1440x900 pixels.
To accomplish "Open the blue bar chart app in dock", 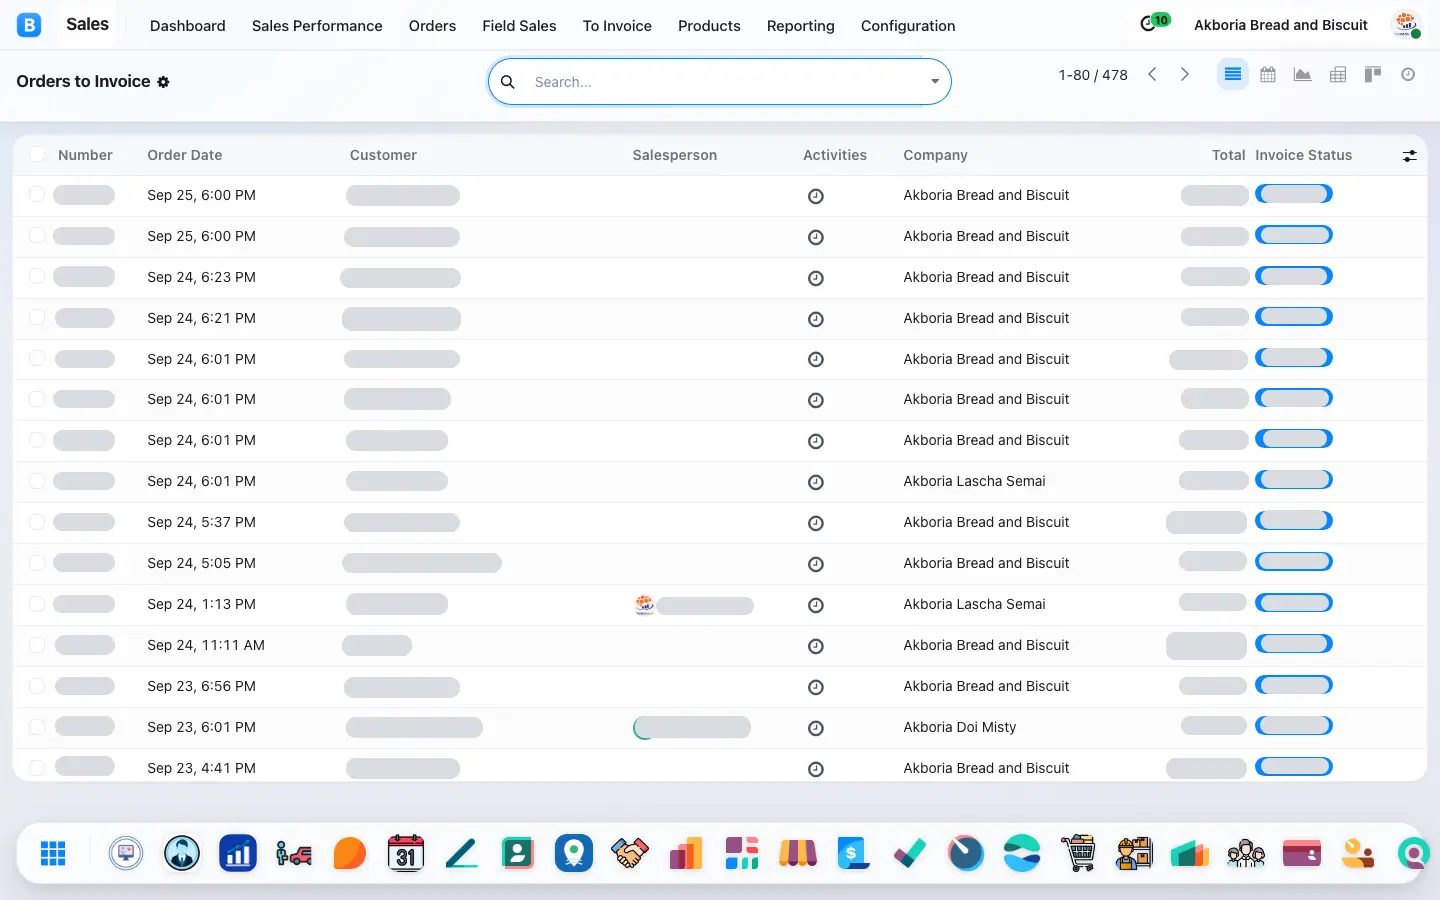I will 238,853.
